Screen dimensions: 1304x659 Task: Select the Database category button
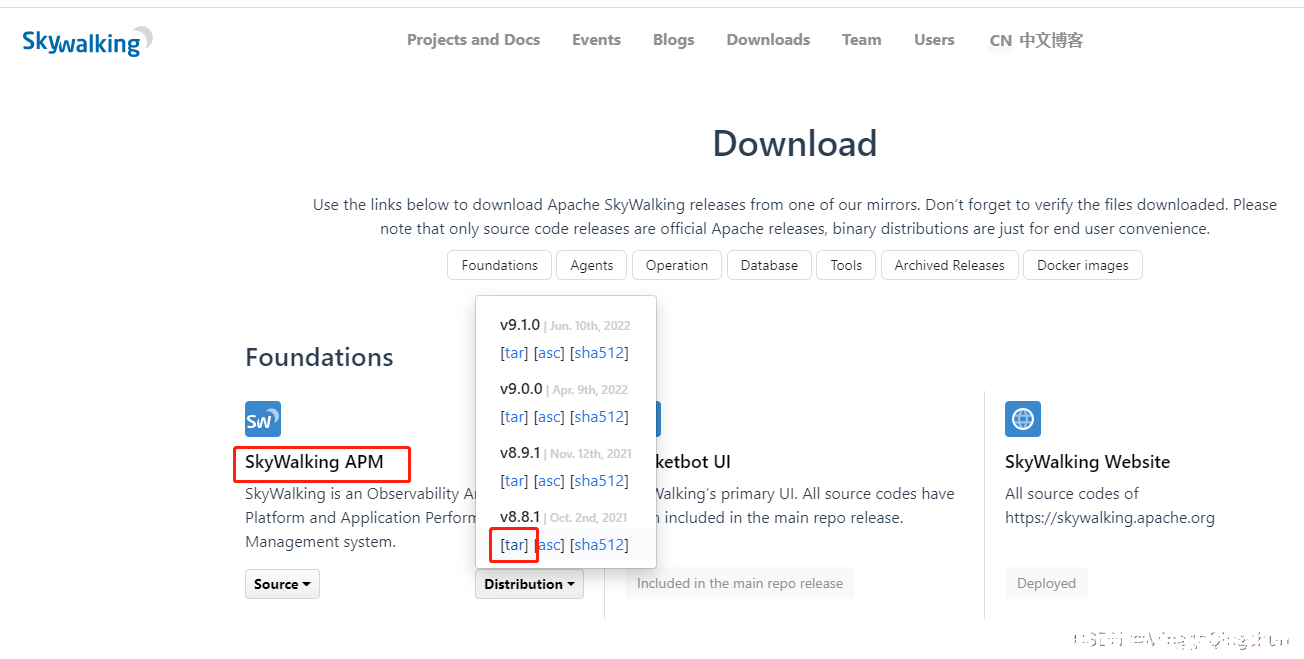[x=769, y=265]
